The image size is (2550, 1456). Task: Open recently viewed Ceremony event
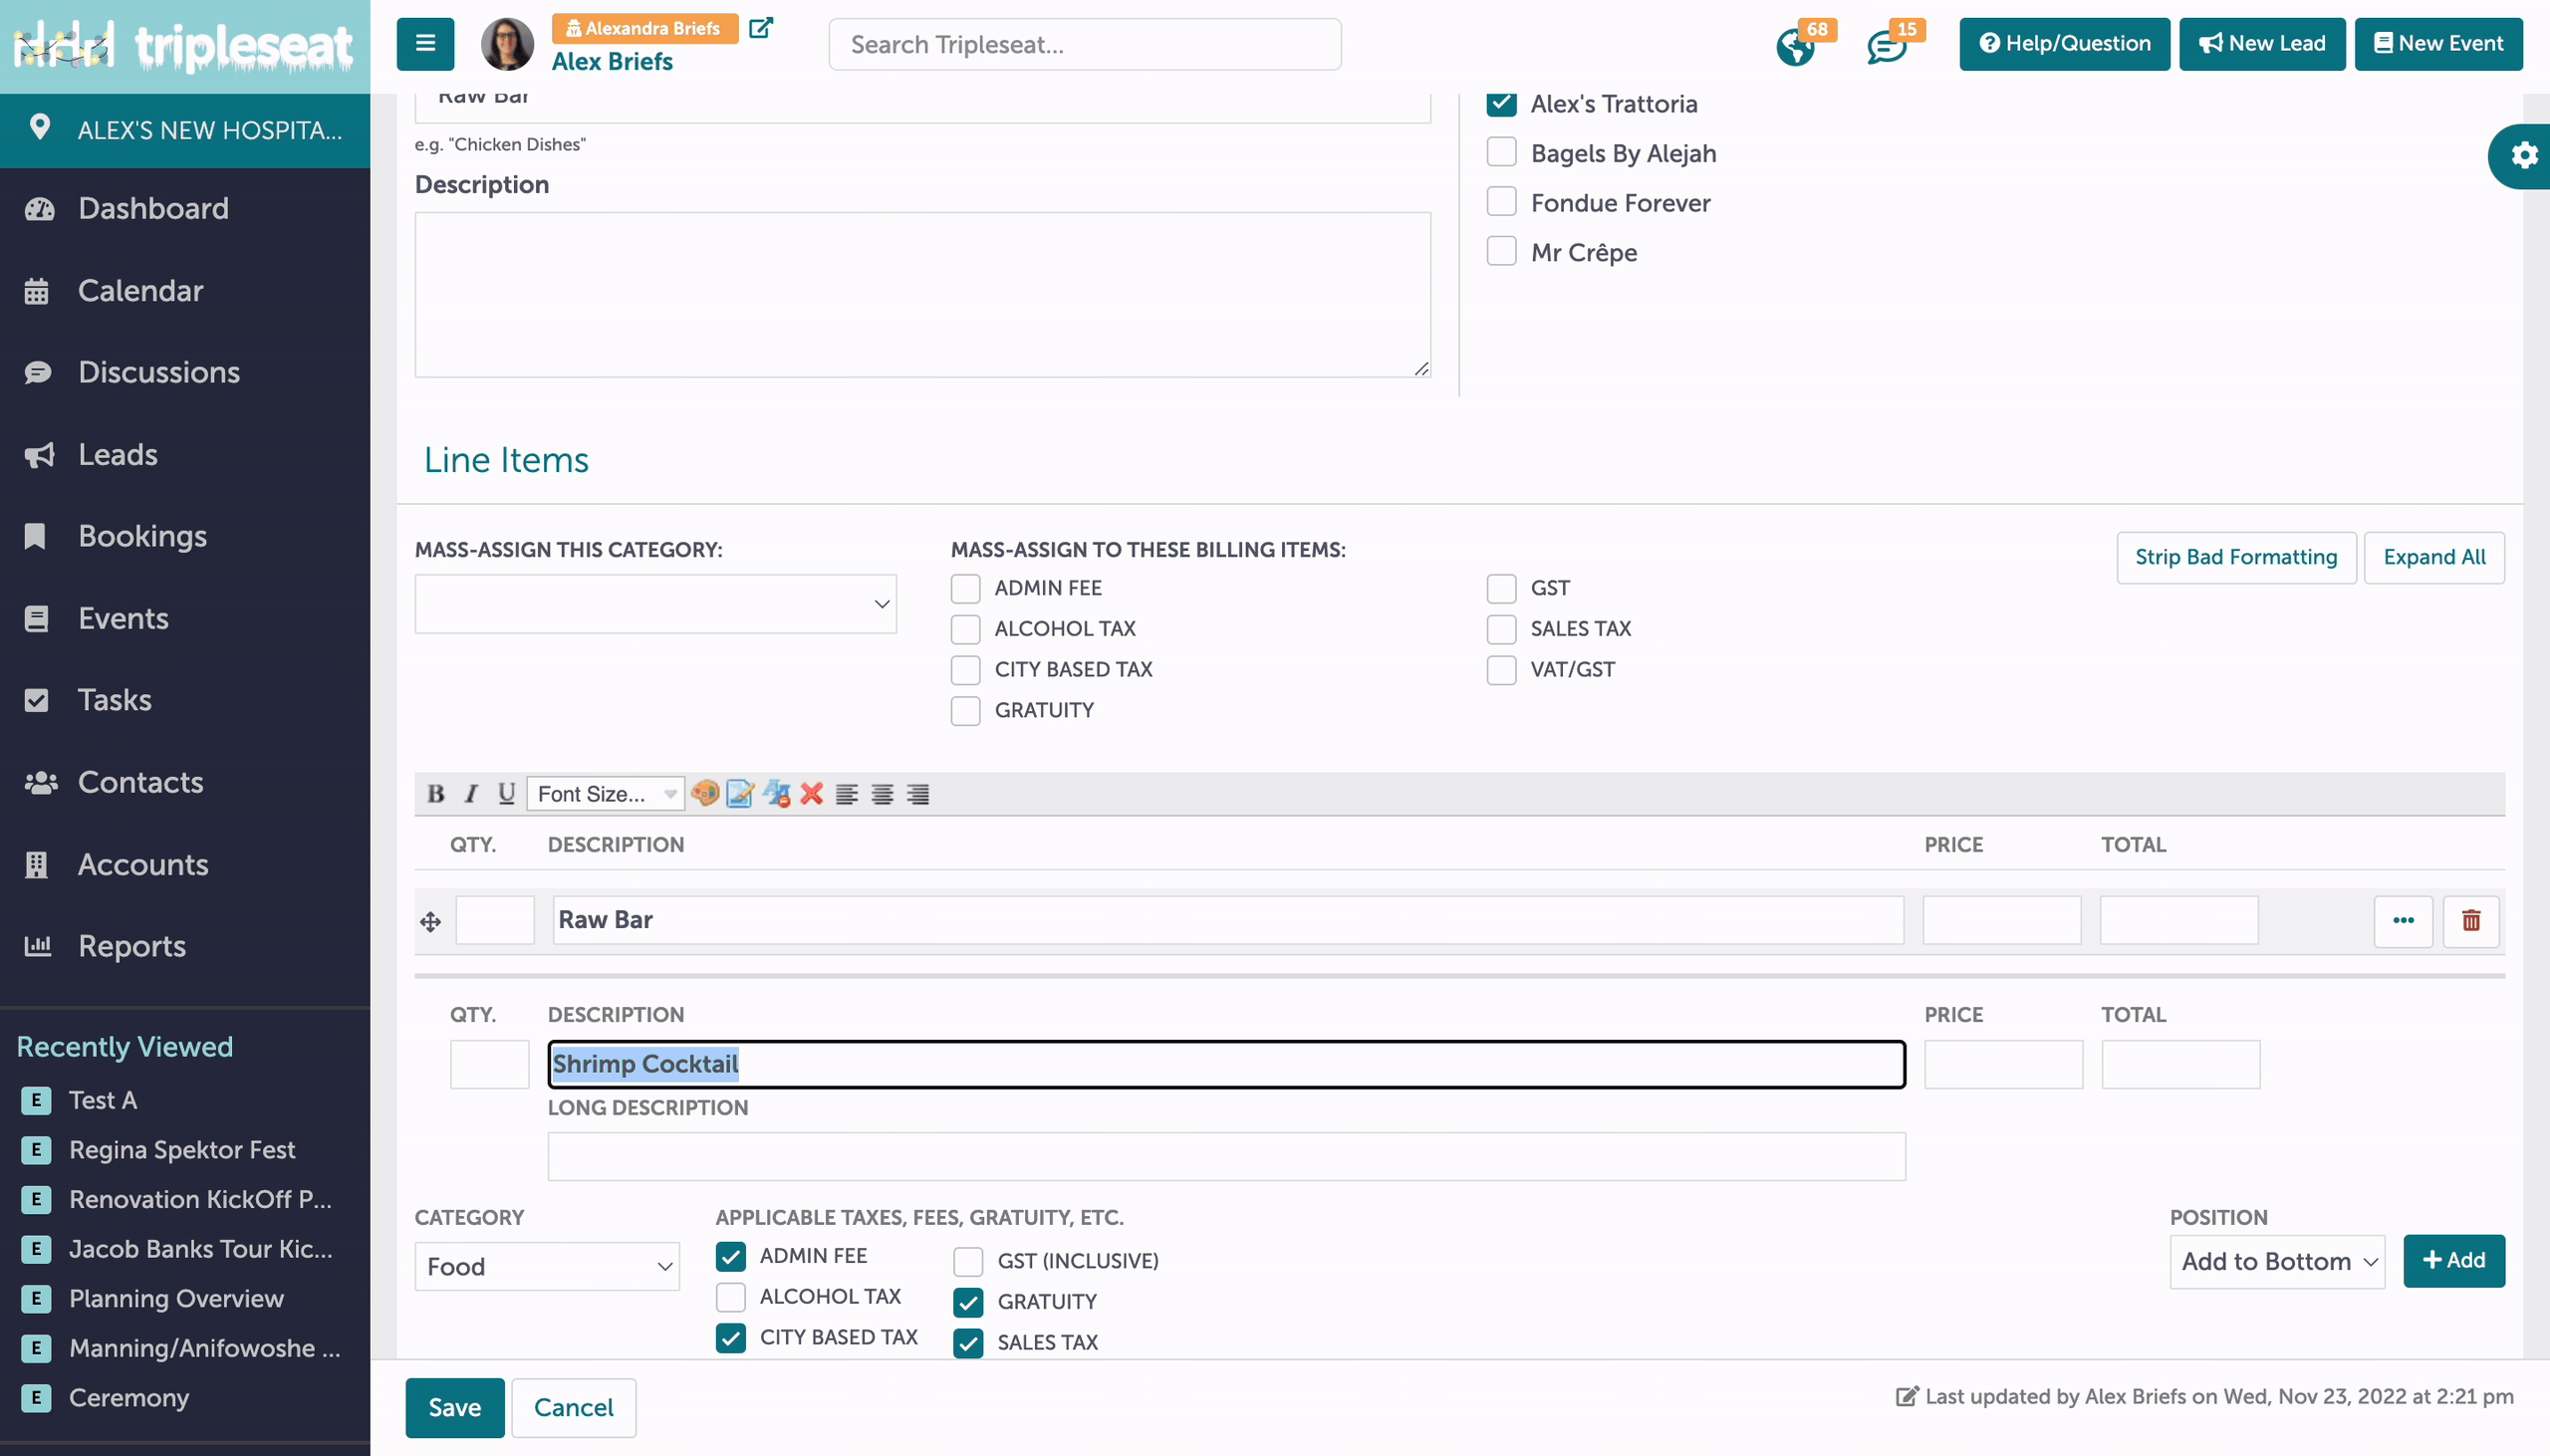pos(129,1398)
